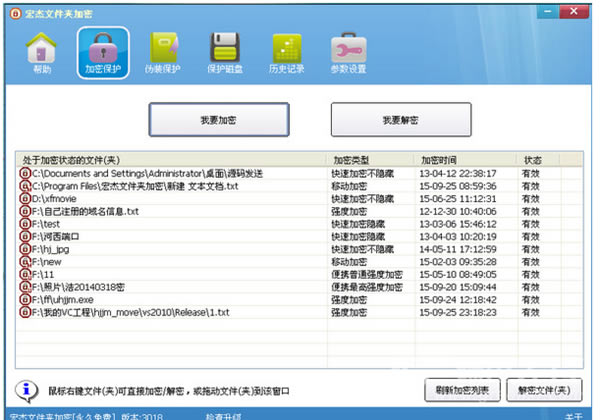Sort by 处于加密状态的文件(夹) column header
Viewport: 600px width, 420px height.
[x=171, y=160]
